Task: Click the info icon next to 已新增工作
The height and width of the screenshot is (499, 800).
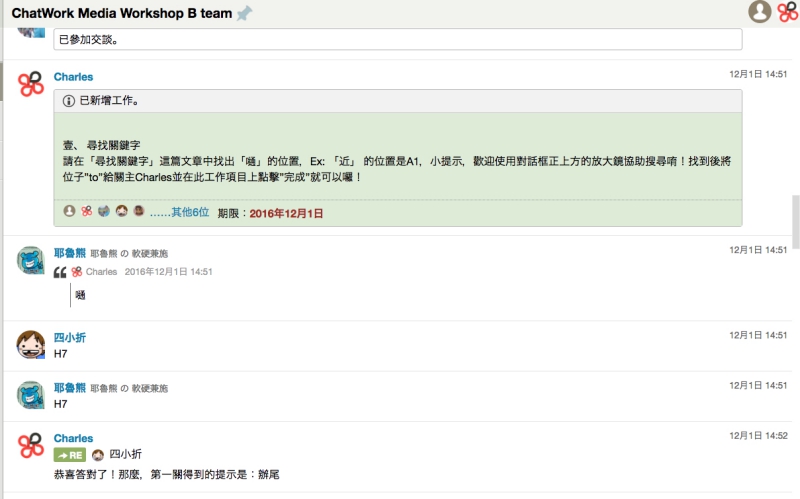Action: (x=68, y=101)
